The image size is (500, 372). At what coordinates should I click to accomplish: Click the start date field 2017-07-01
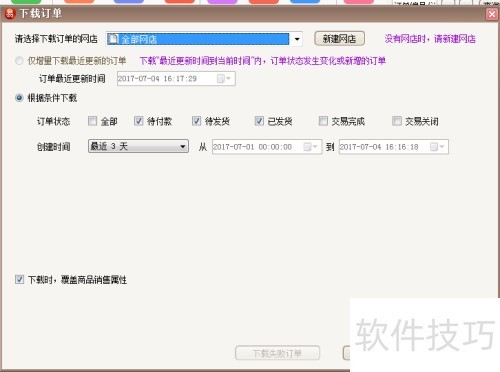267,147
